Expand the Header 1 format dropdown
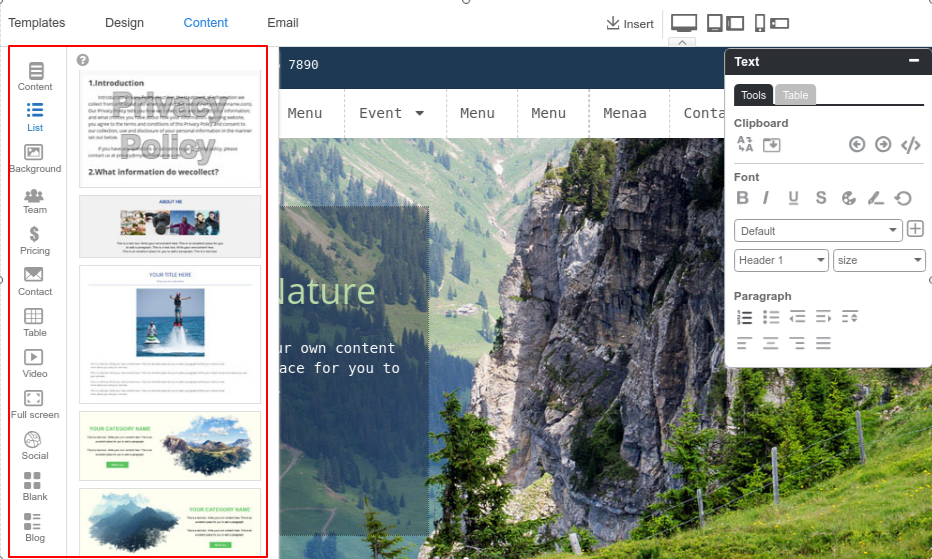Image resolution: width=932 pixels, height=559 pixels. pyautogui.click(x=781, y=260)
